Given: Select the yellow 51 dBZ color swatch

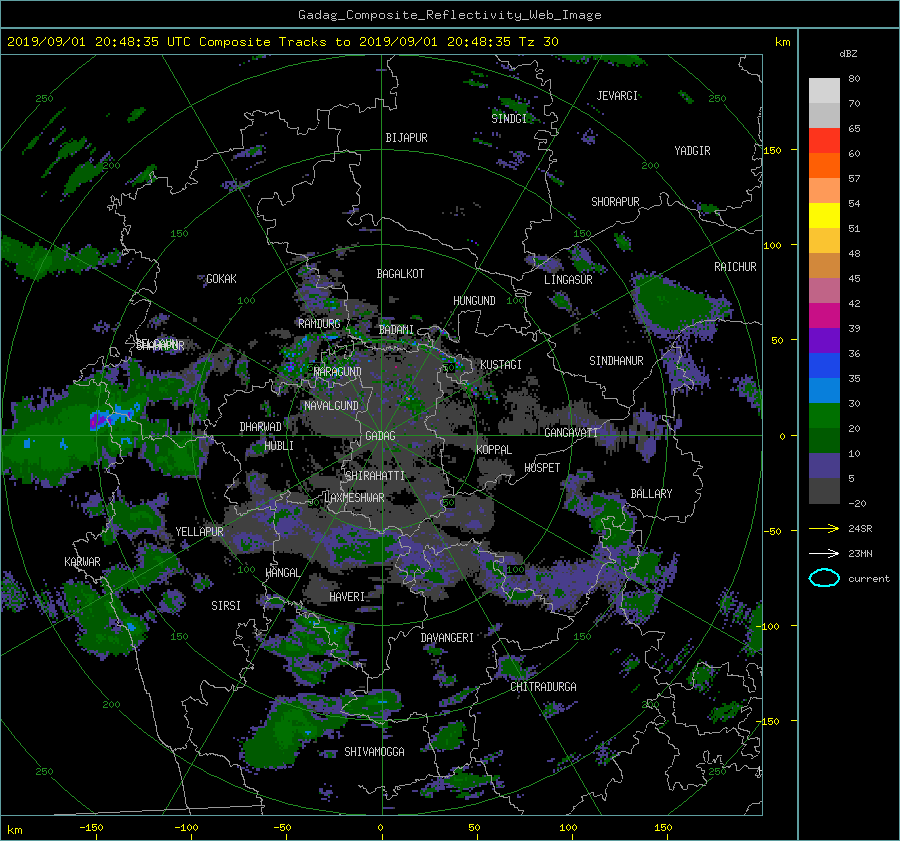Looking at the screenshot, I should (x=824, y=216).
